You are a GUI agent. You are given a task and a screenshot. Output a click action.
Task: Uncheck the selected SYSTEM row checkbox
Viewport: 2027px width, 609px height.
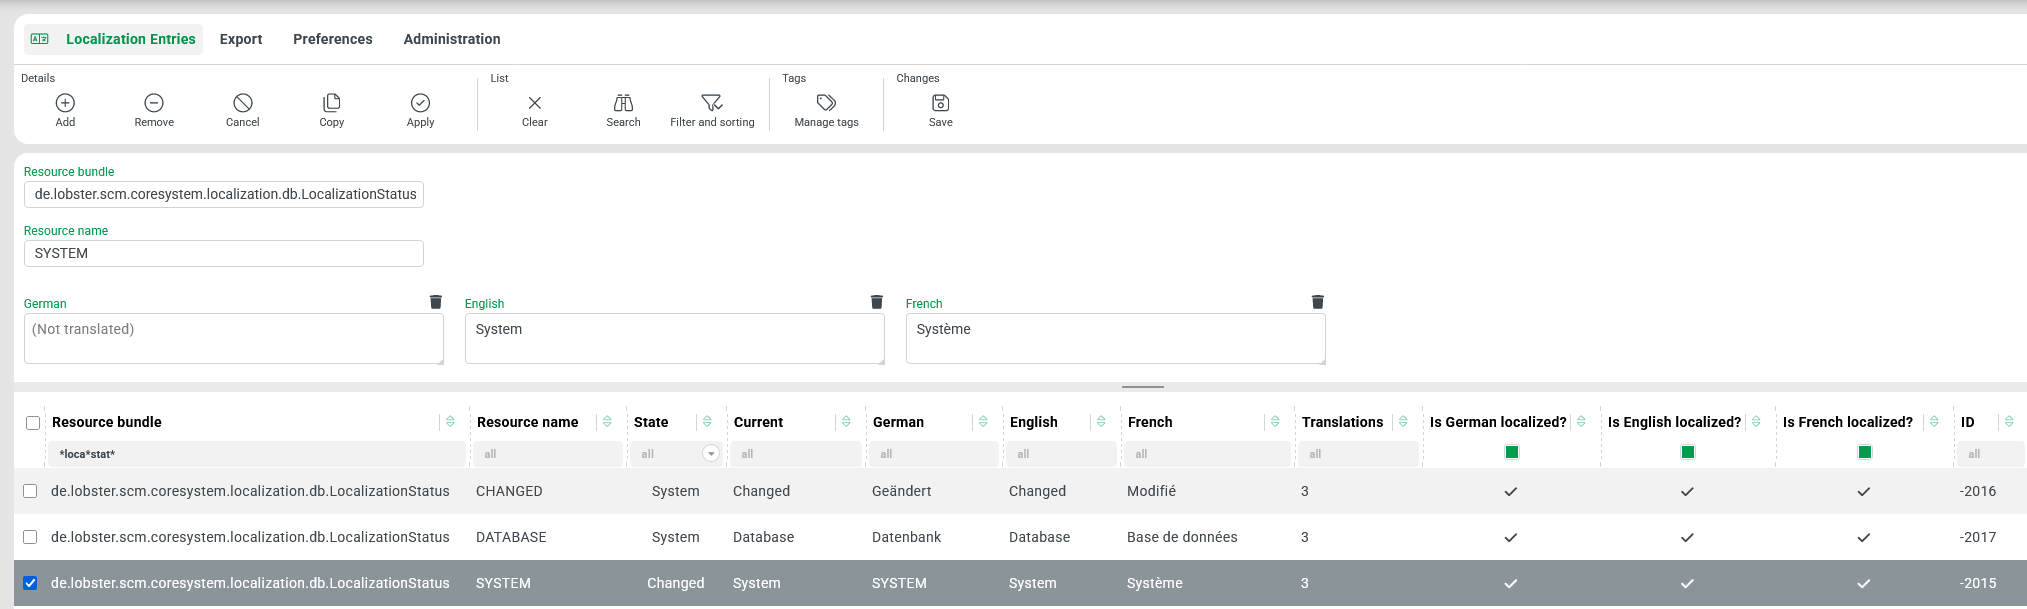coord(30,583)
